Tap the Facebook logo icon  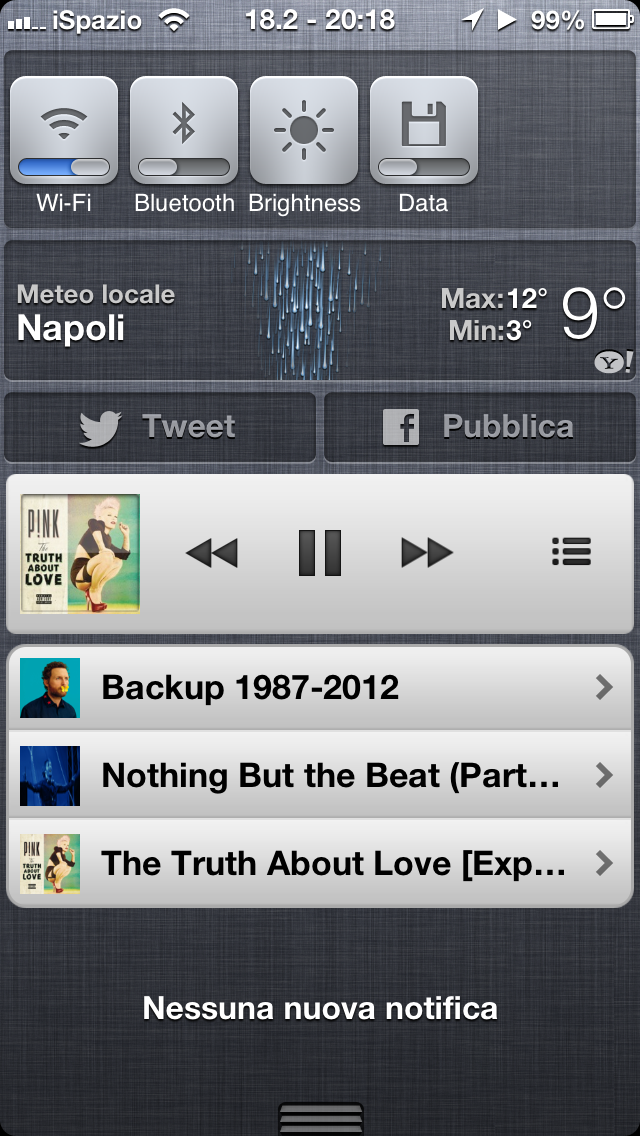pos(401,427)
